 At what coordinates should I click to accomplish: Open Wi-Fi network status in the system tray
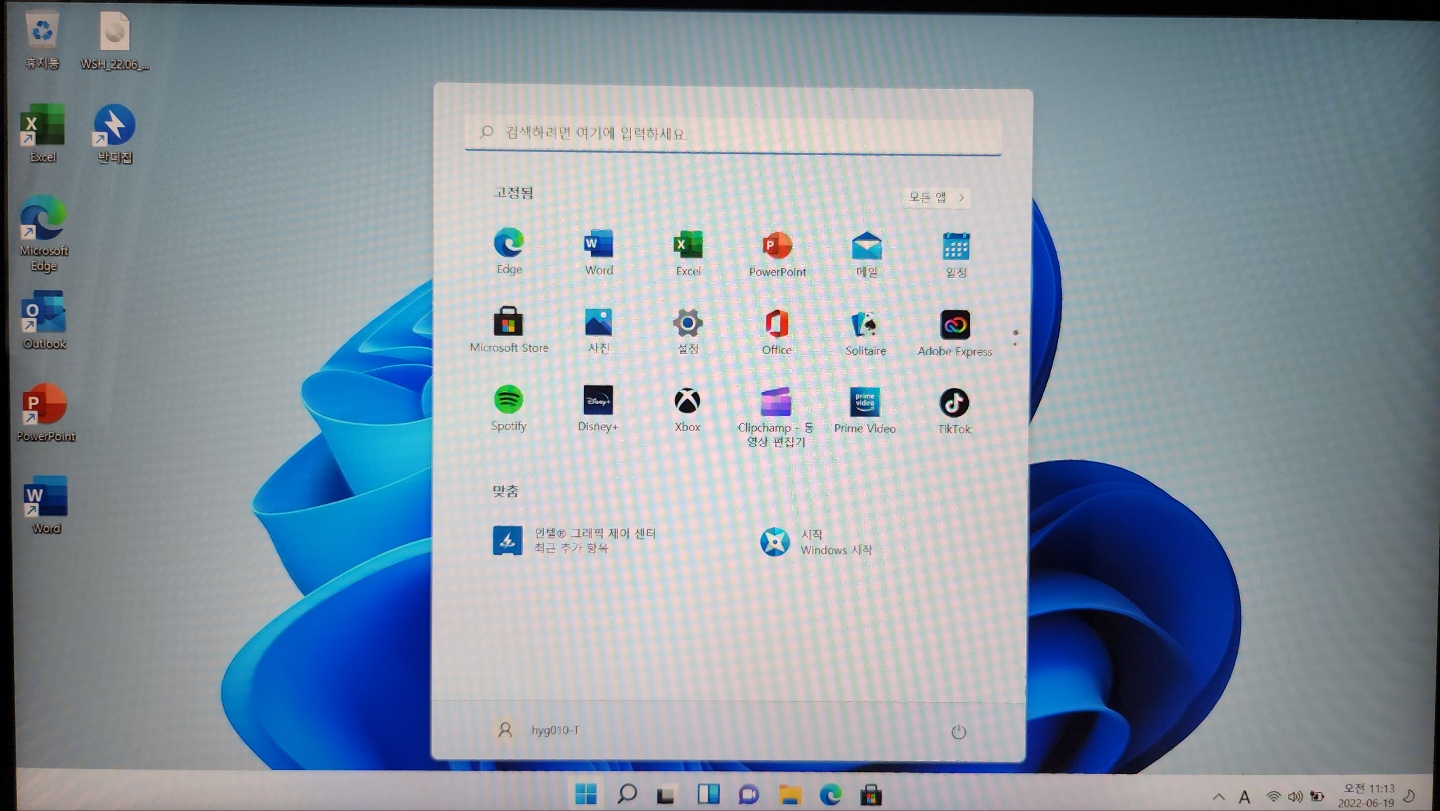pos(1273,796)
